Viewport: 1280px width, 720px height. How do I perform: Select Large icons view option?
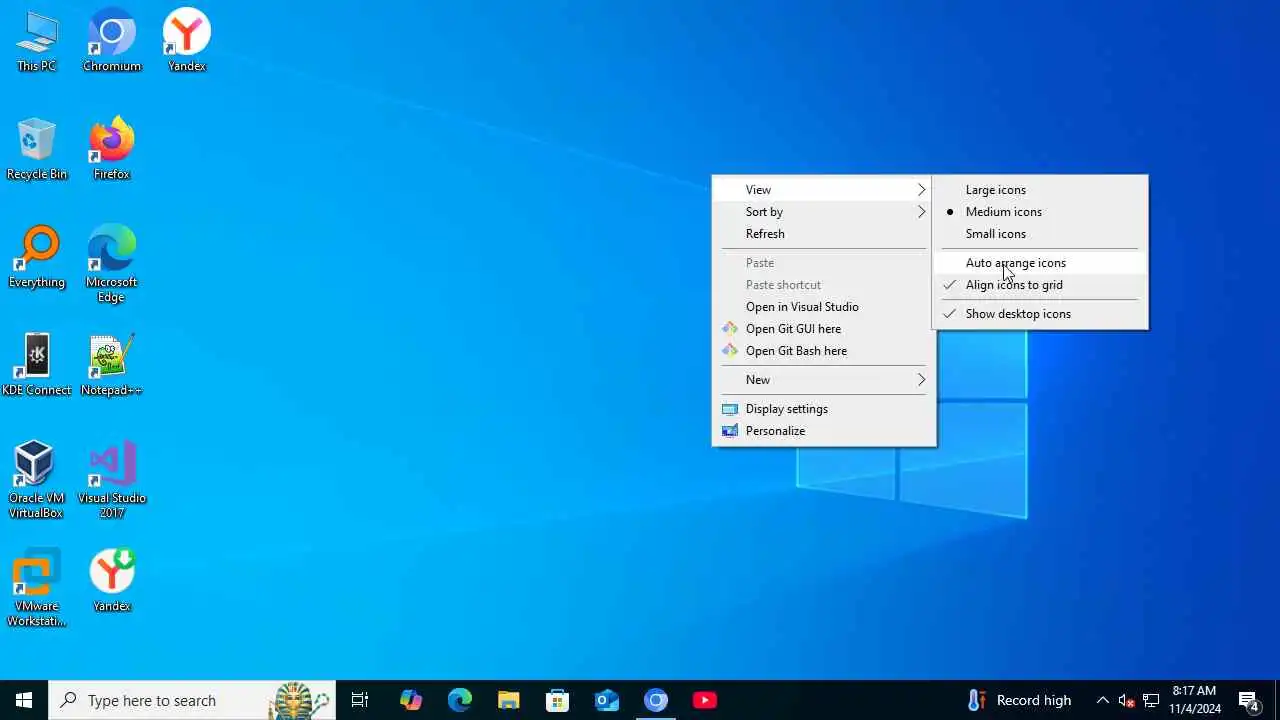(x=1040, y=190)
